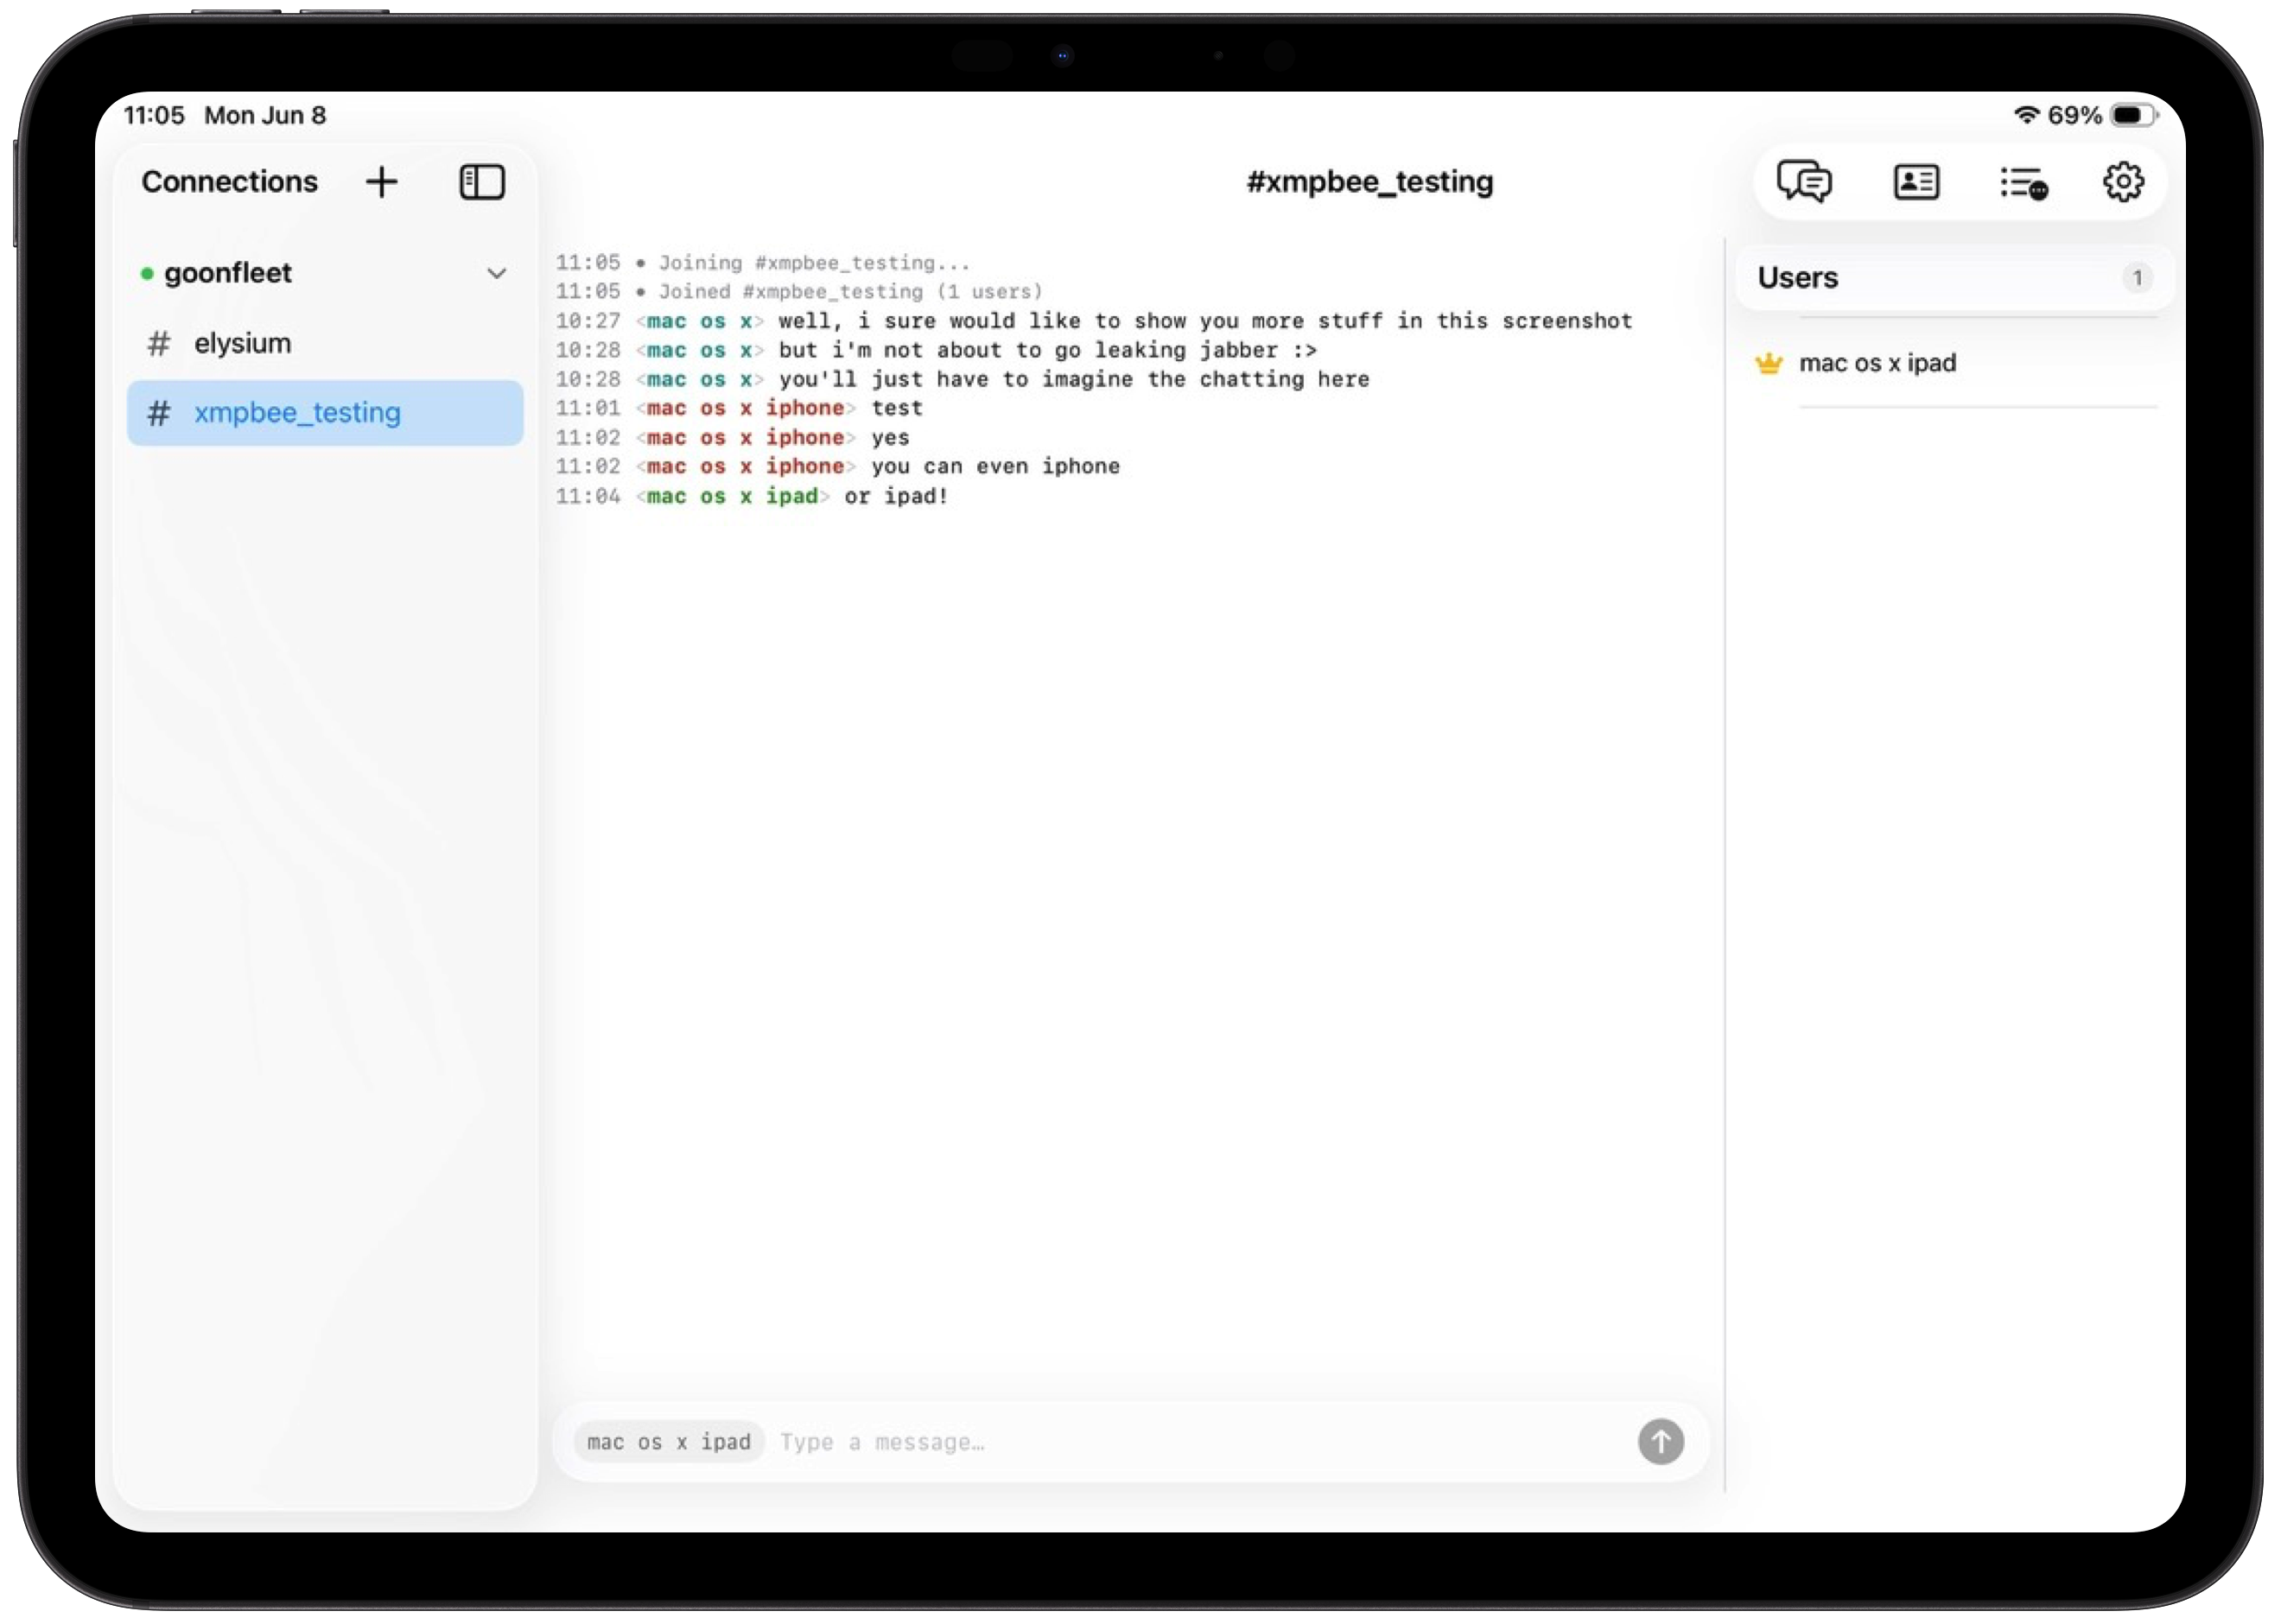
Task: Click the Users panel header
Action: click(1954, 278)
